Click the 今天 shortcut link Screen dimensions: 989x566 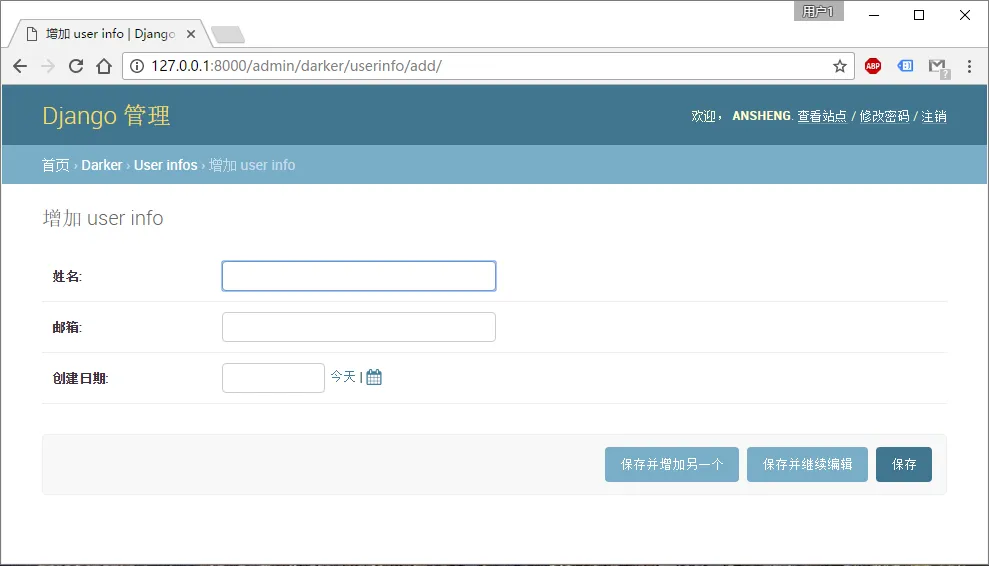(343, 377)
